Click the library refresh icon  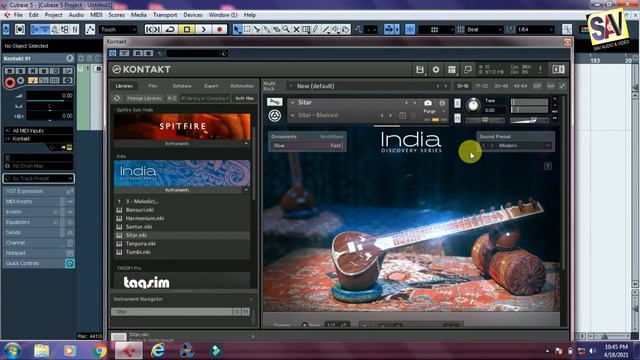pos(117,98)
